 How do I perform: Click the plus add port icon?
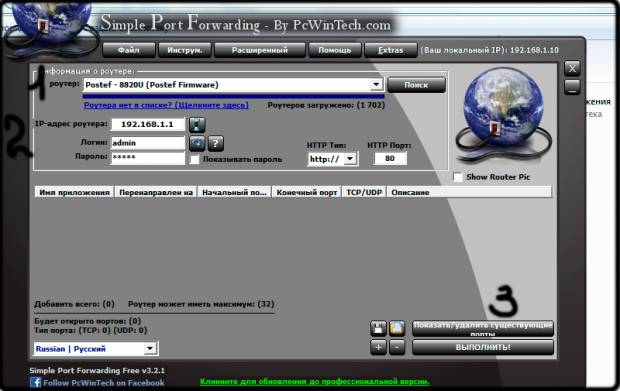(378, 347)
